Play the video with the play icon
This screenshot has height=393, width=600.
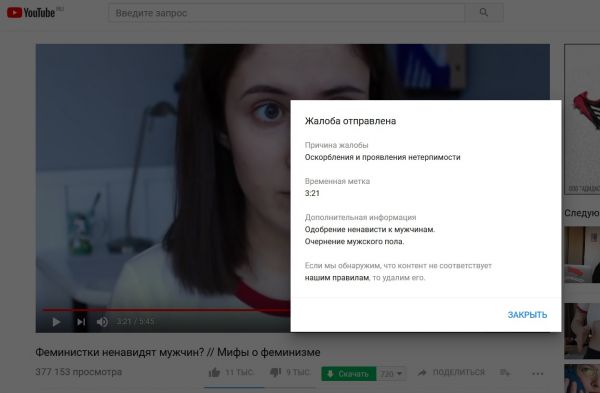tap(56, 322)
